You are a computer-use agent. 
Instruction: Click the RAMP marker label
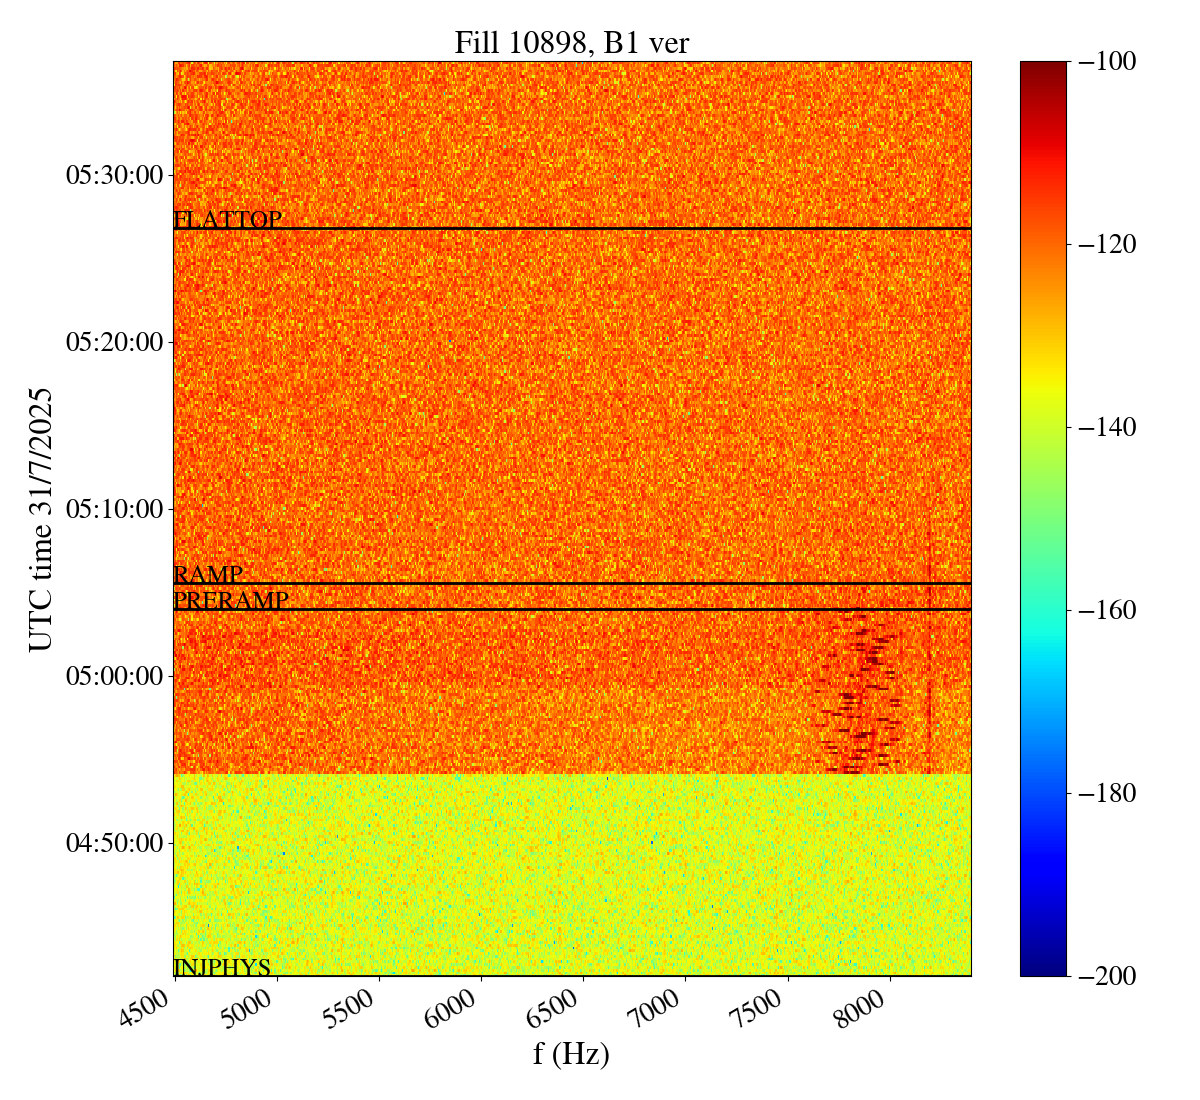pyautogui.click(x=208, y=575)
